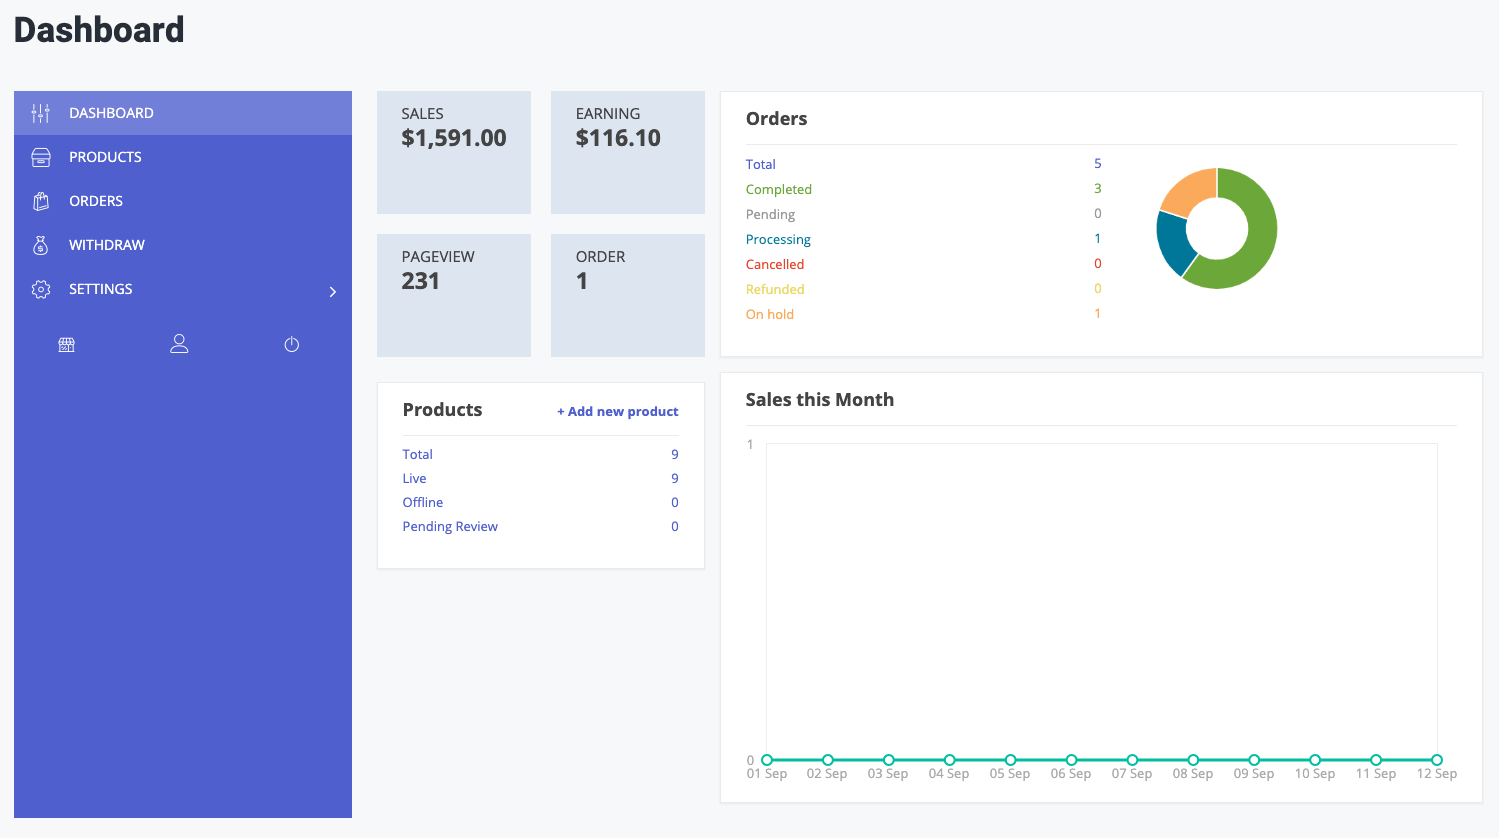Click the 06 Sep chart data point
Viewport: 1499px width, 838px height.
(x=1071, y=760)
